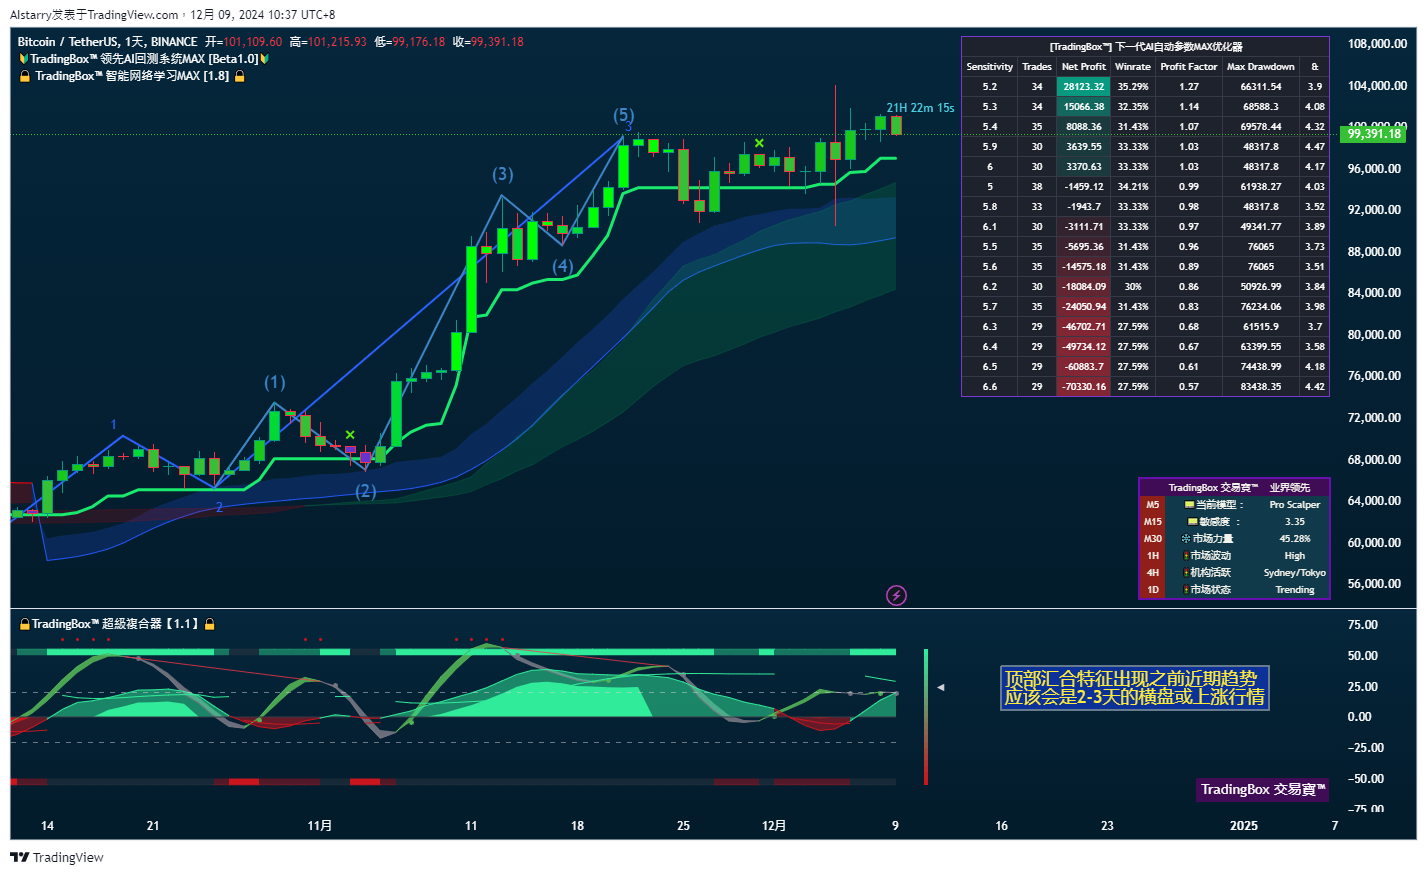Click the Winrate column header
The width and height of the screenshot is (1427, 875).
(1133, 67)
